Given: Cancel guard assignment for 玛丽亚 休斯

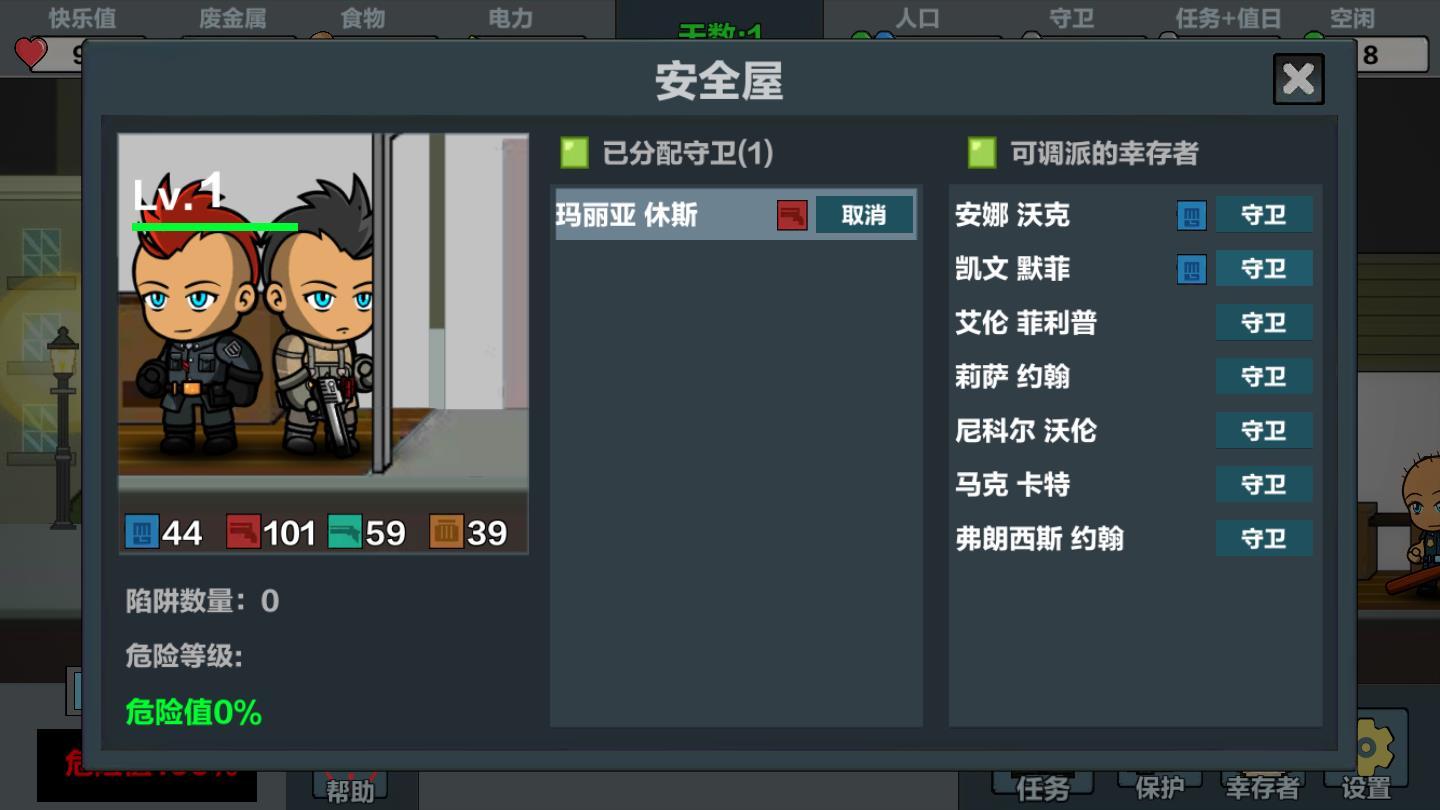Looking at the screenshot, I should (x=864, y=215).
